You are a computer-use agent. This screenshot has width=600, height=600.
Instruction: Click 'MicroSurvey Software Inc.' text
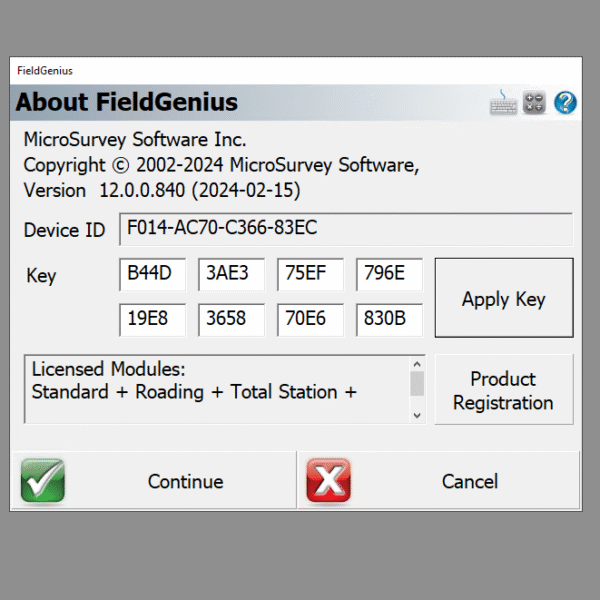(x=135, y=139)
